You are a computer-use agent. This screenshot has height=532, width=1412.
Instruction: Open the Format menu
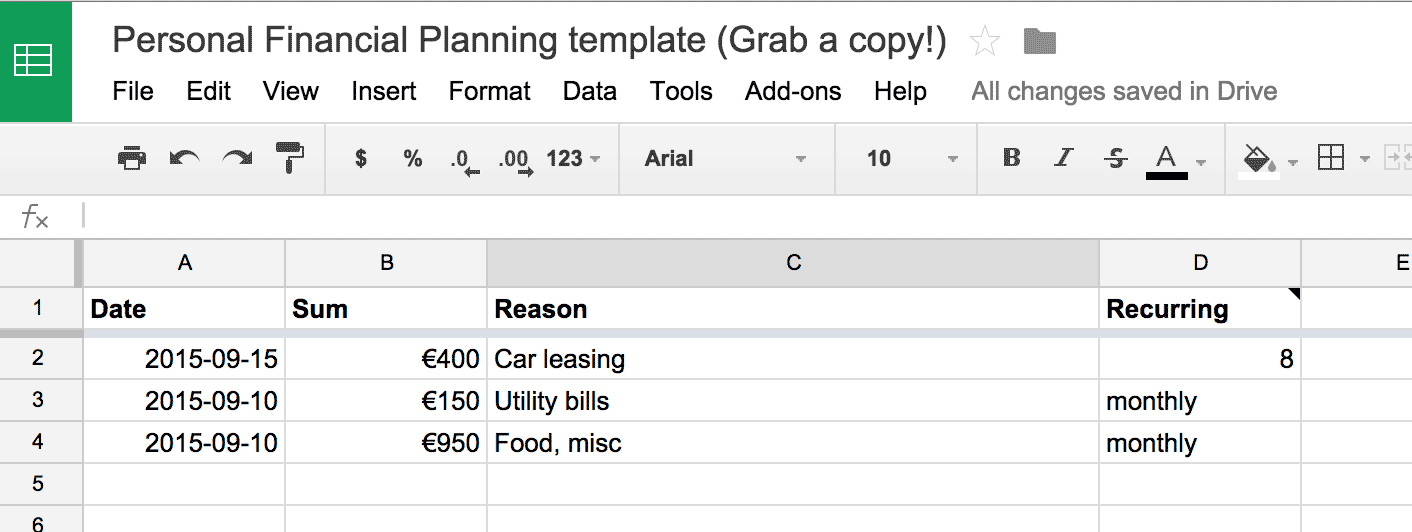489,92
